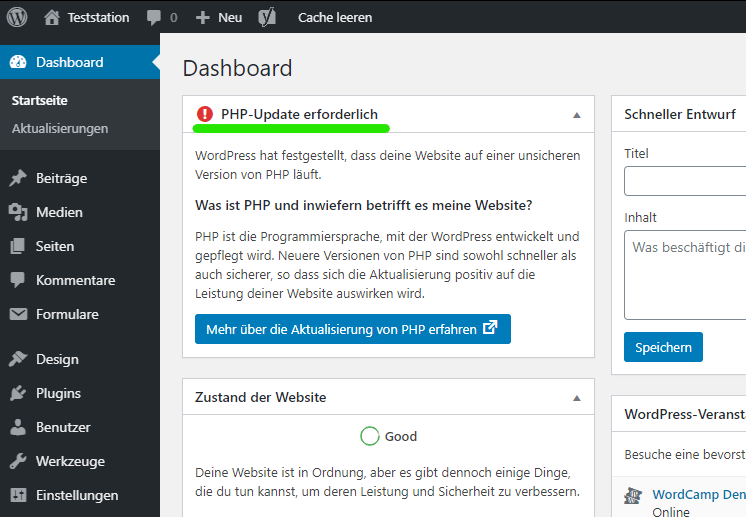Click the Benutzer person icon
The image size is (746, 517).
click(18, 427)
